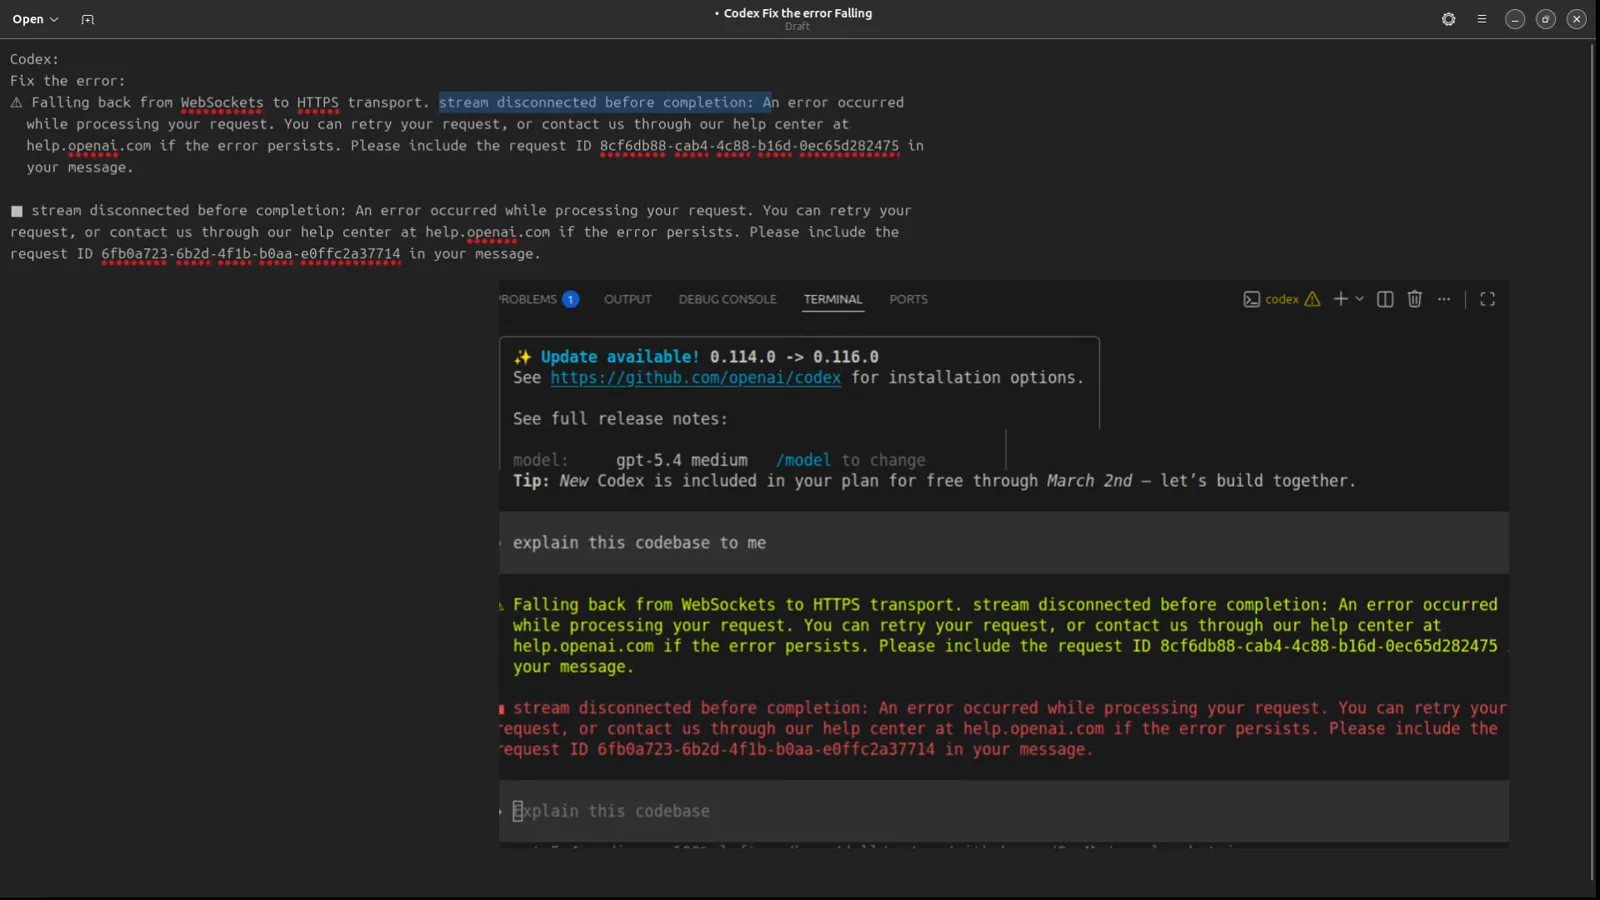Viewport: 1600px width, 900px height.
Task: Click the vertical scrollbar of the editor
Action: click(x=1591, y=460)
